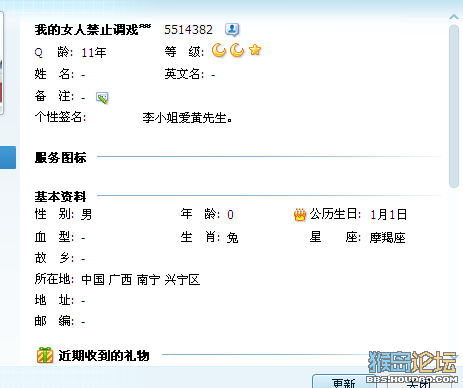The height and width of the screenshot is (388, 463).
Task: Click the 更新 button
Action: (x=344, y=382)
